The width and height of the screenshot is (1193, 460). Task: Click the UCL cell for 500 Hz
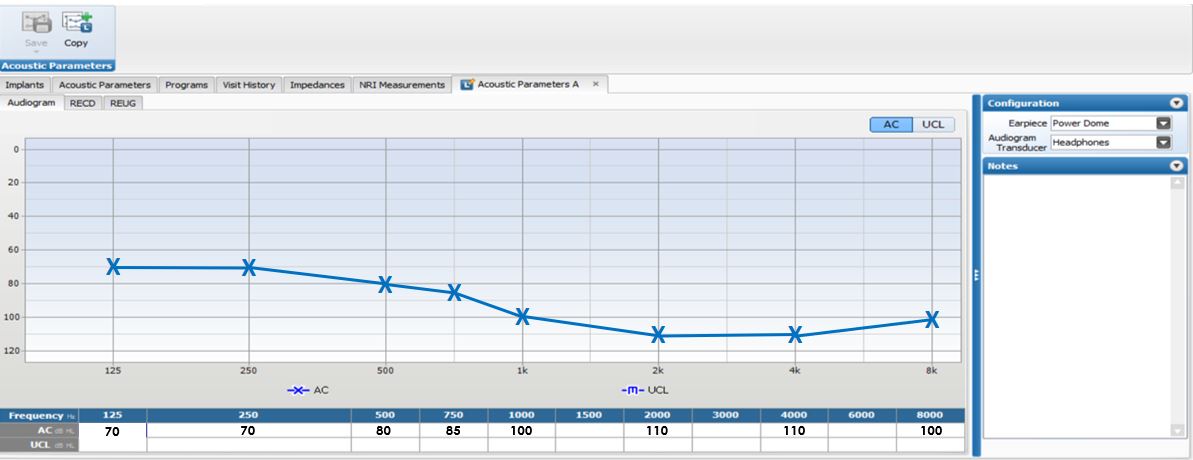[x=385, y=445]
